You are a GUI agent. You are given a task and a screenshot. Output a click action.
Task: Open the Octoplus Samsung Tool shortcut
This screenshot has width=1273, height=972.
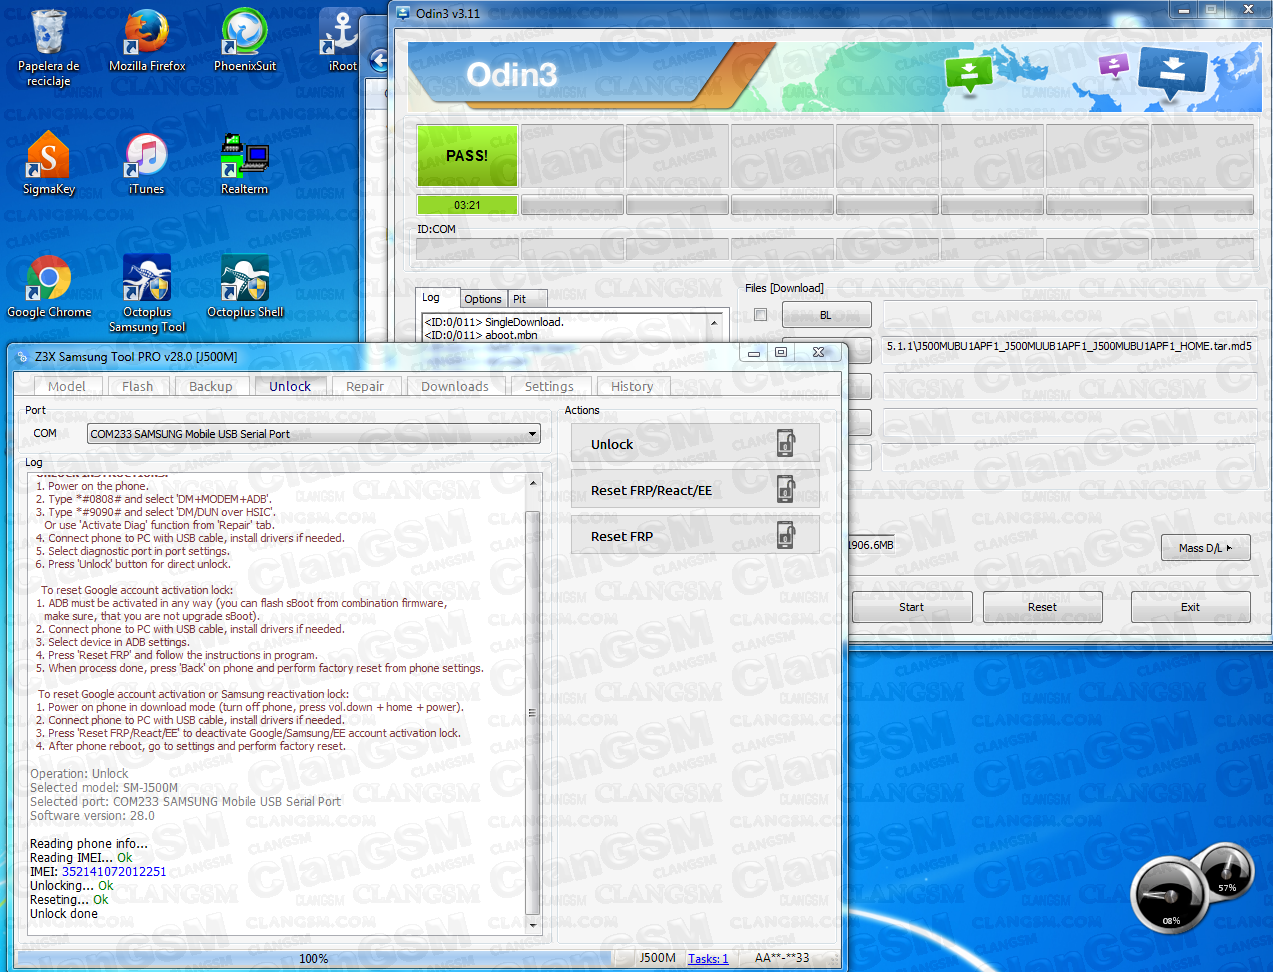[147, 294]
